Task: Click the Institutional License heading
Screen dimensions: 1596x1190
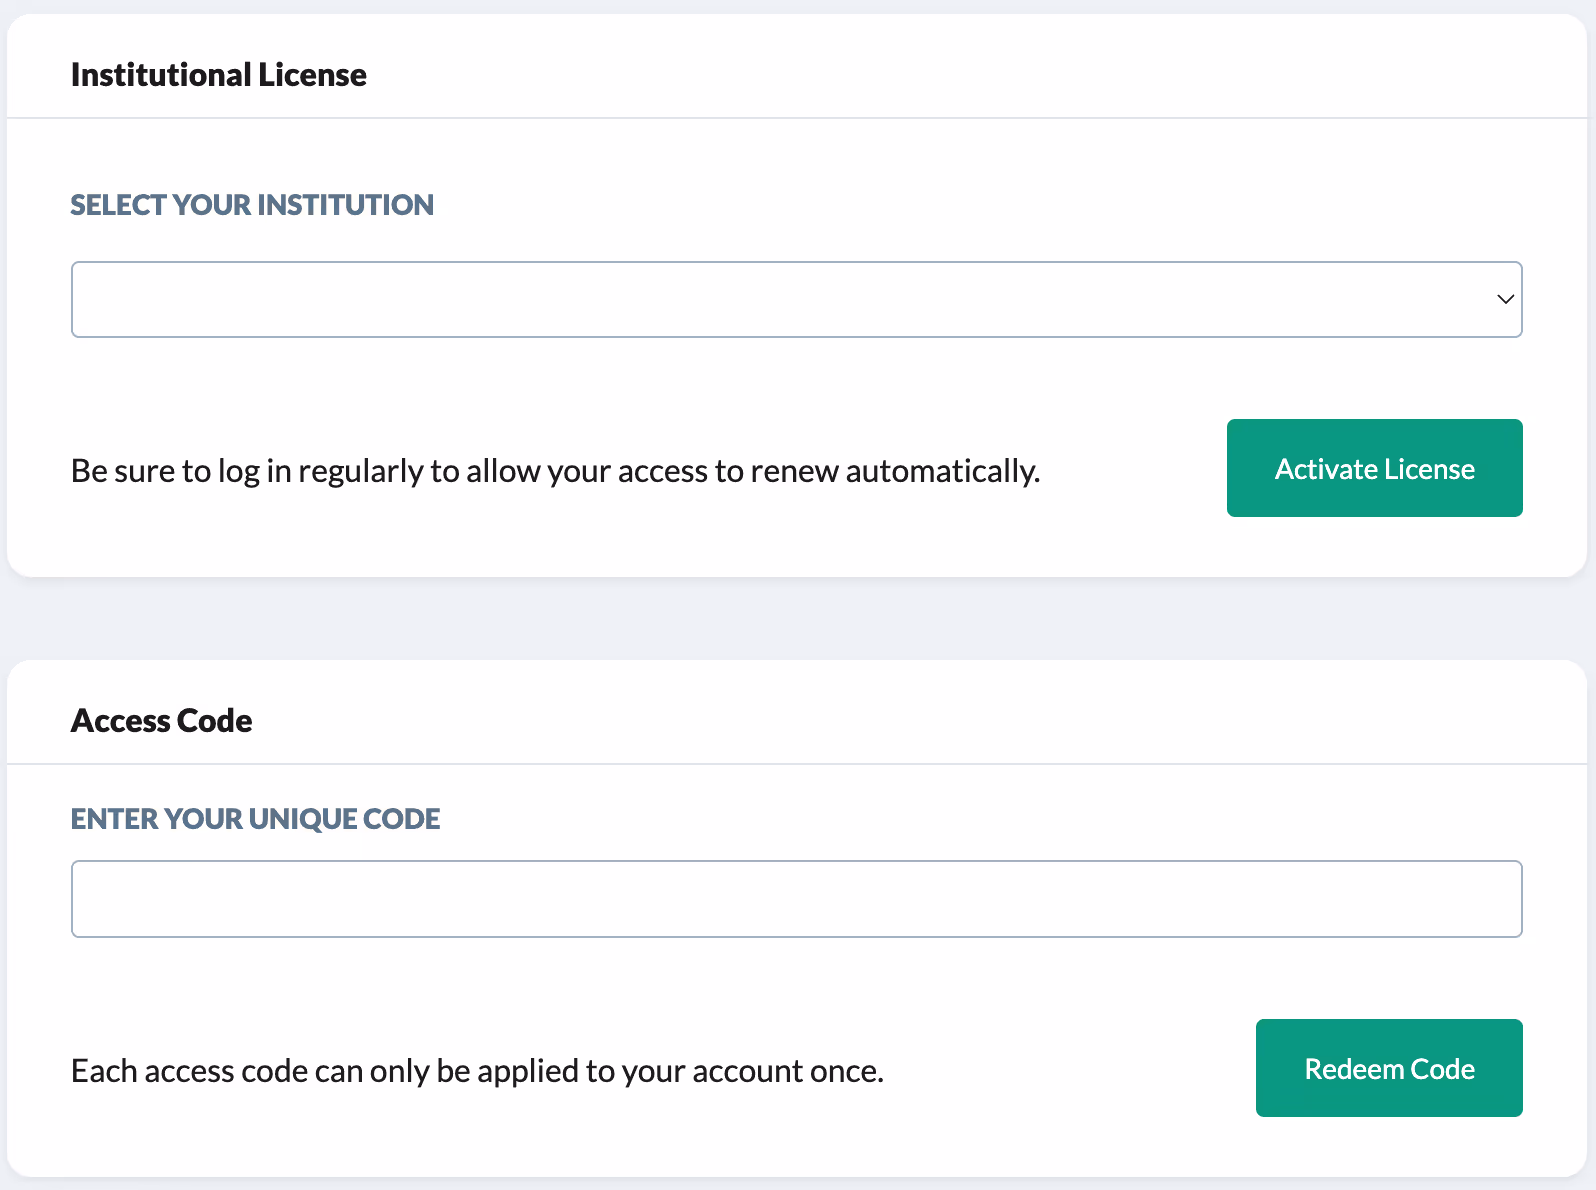Action: point(218,75)
